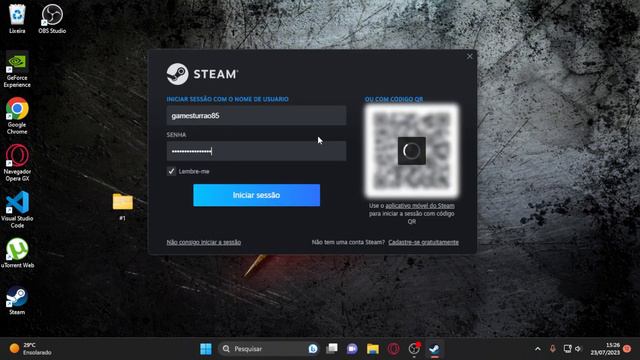This screenshot has height=360, width=640.
Task: Expand the hidden system tray icons chevron
Action: 538,349
